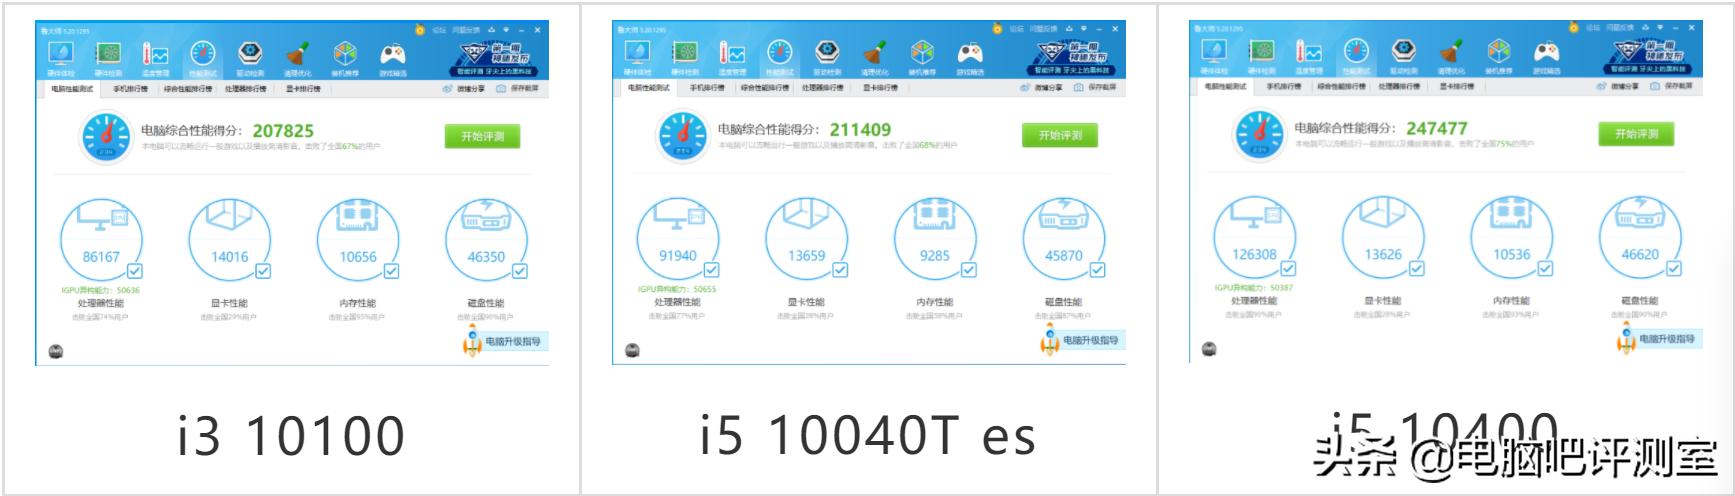Open 温度管理 in the i3 10100 window

[x=156, y=56]
